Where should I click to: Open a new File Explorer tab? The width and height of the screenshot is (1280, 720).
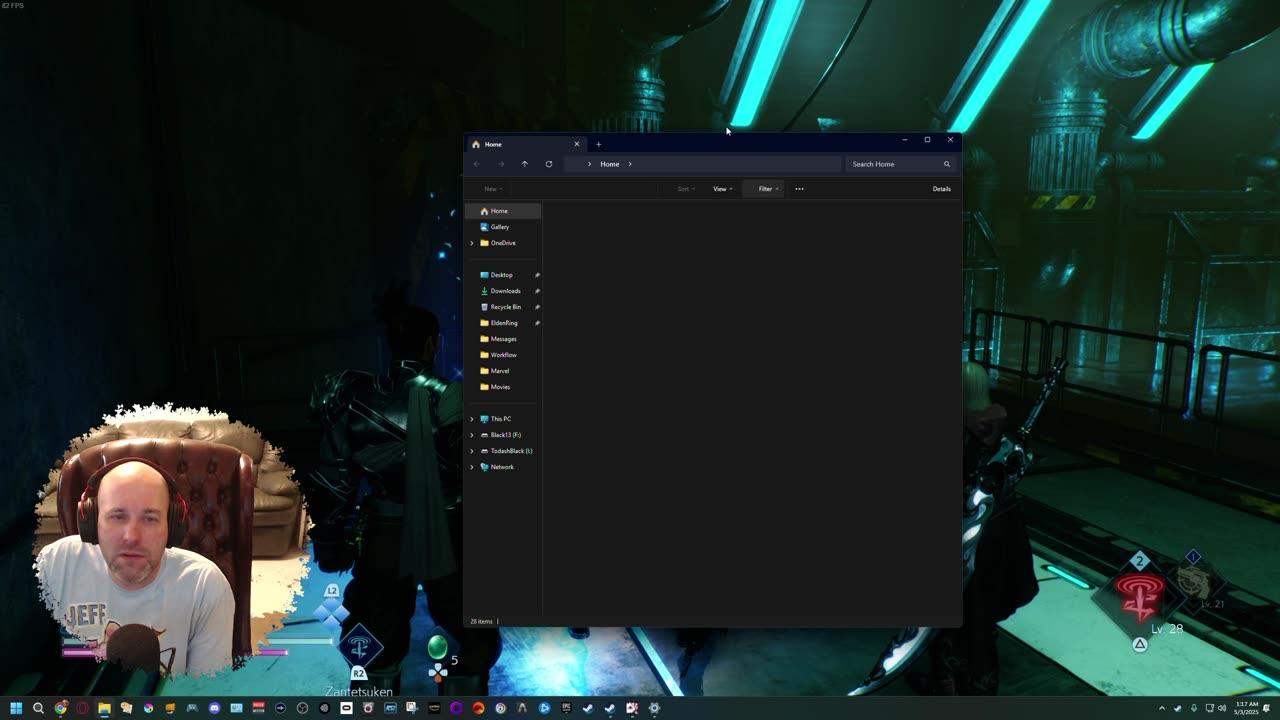(x=598, y=144)
